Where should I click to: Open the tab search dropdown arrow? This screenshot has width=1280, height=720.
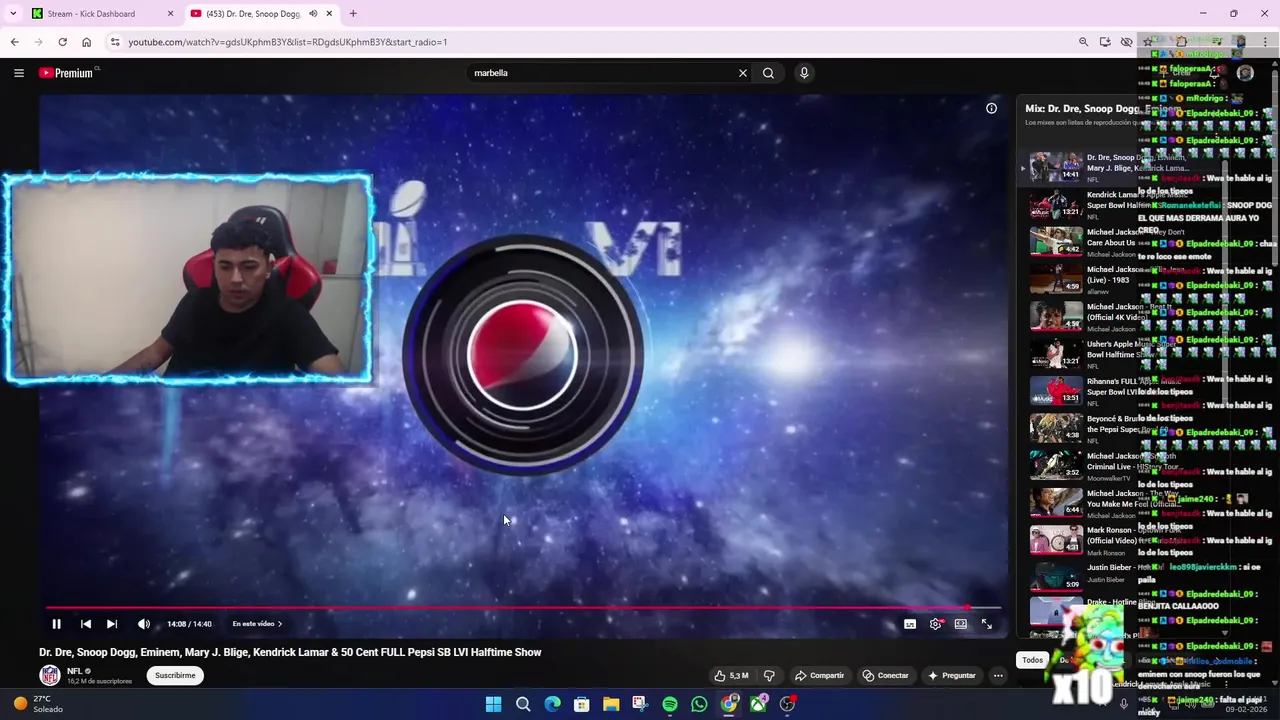[13, 14]
